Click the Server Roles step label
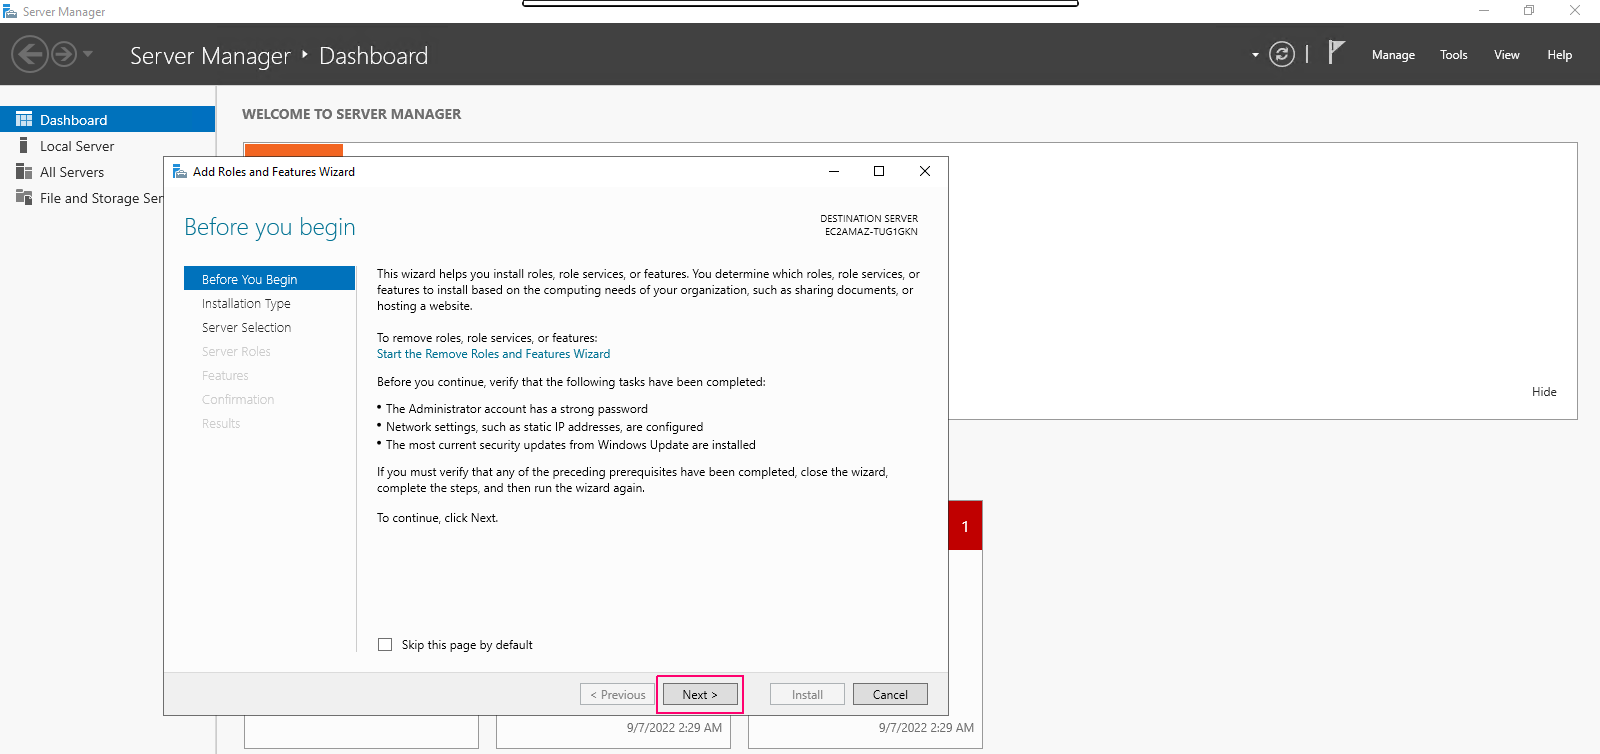Viewport: 1600px width, 754px height. coord(236,351)
